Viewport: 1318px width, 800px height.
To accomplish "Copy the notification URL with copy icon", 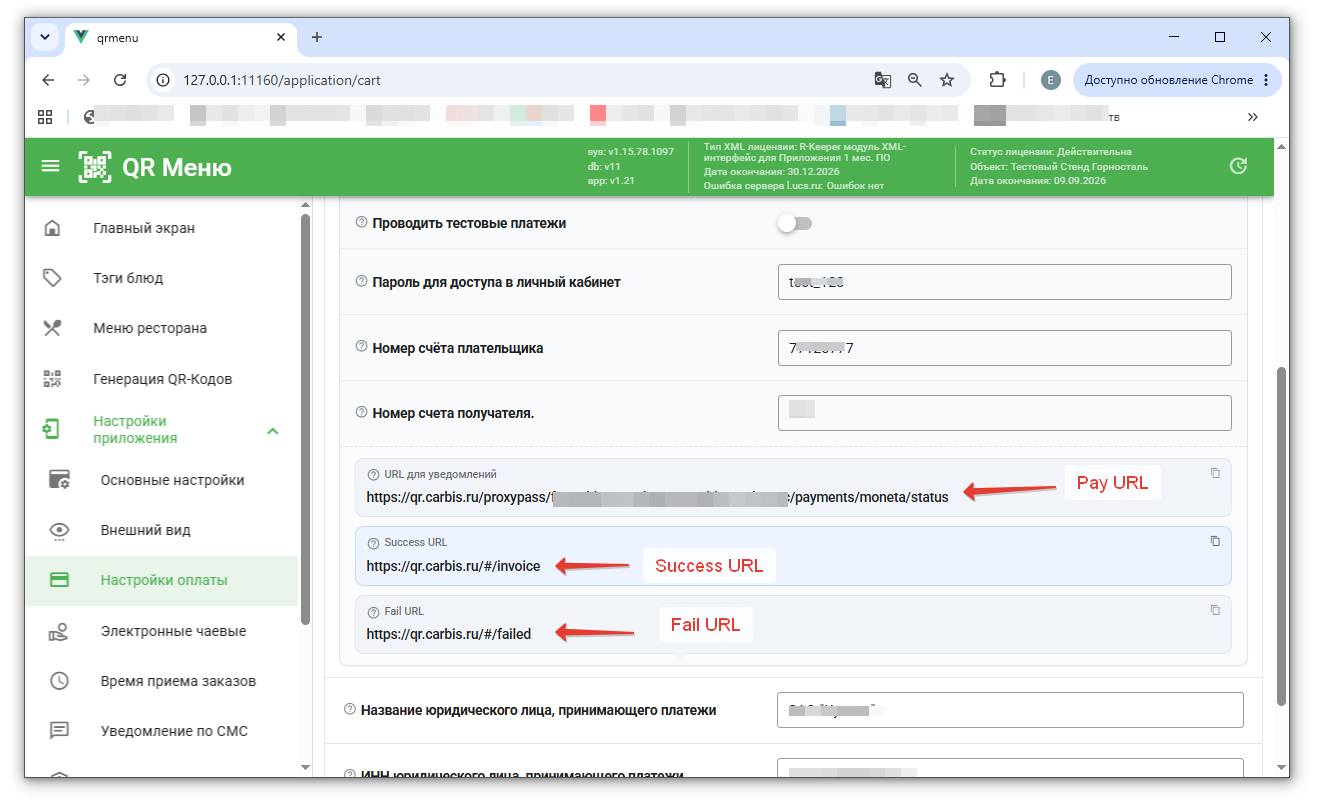I will [1215, 473].
